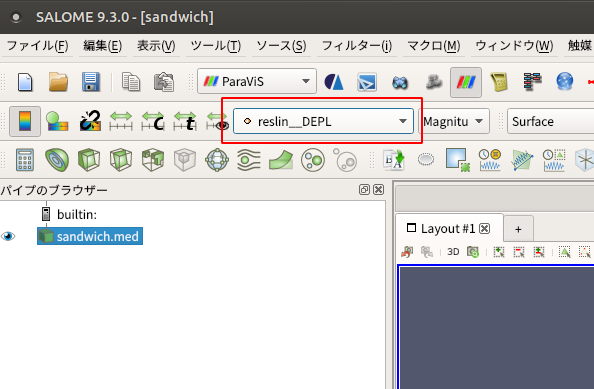Apply the Contour filter
Screen dimensions: 594x389
57,160
